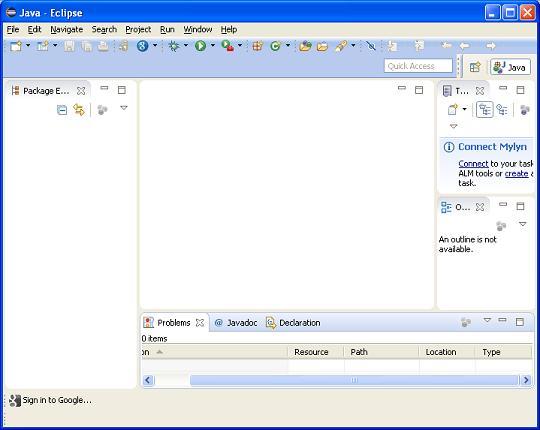Screen dimensions: 540x430
Task: Toggle Scheduled view in Task List
Action: [x=502, y=110]
